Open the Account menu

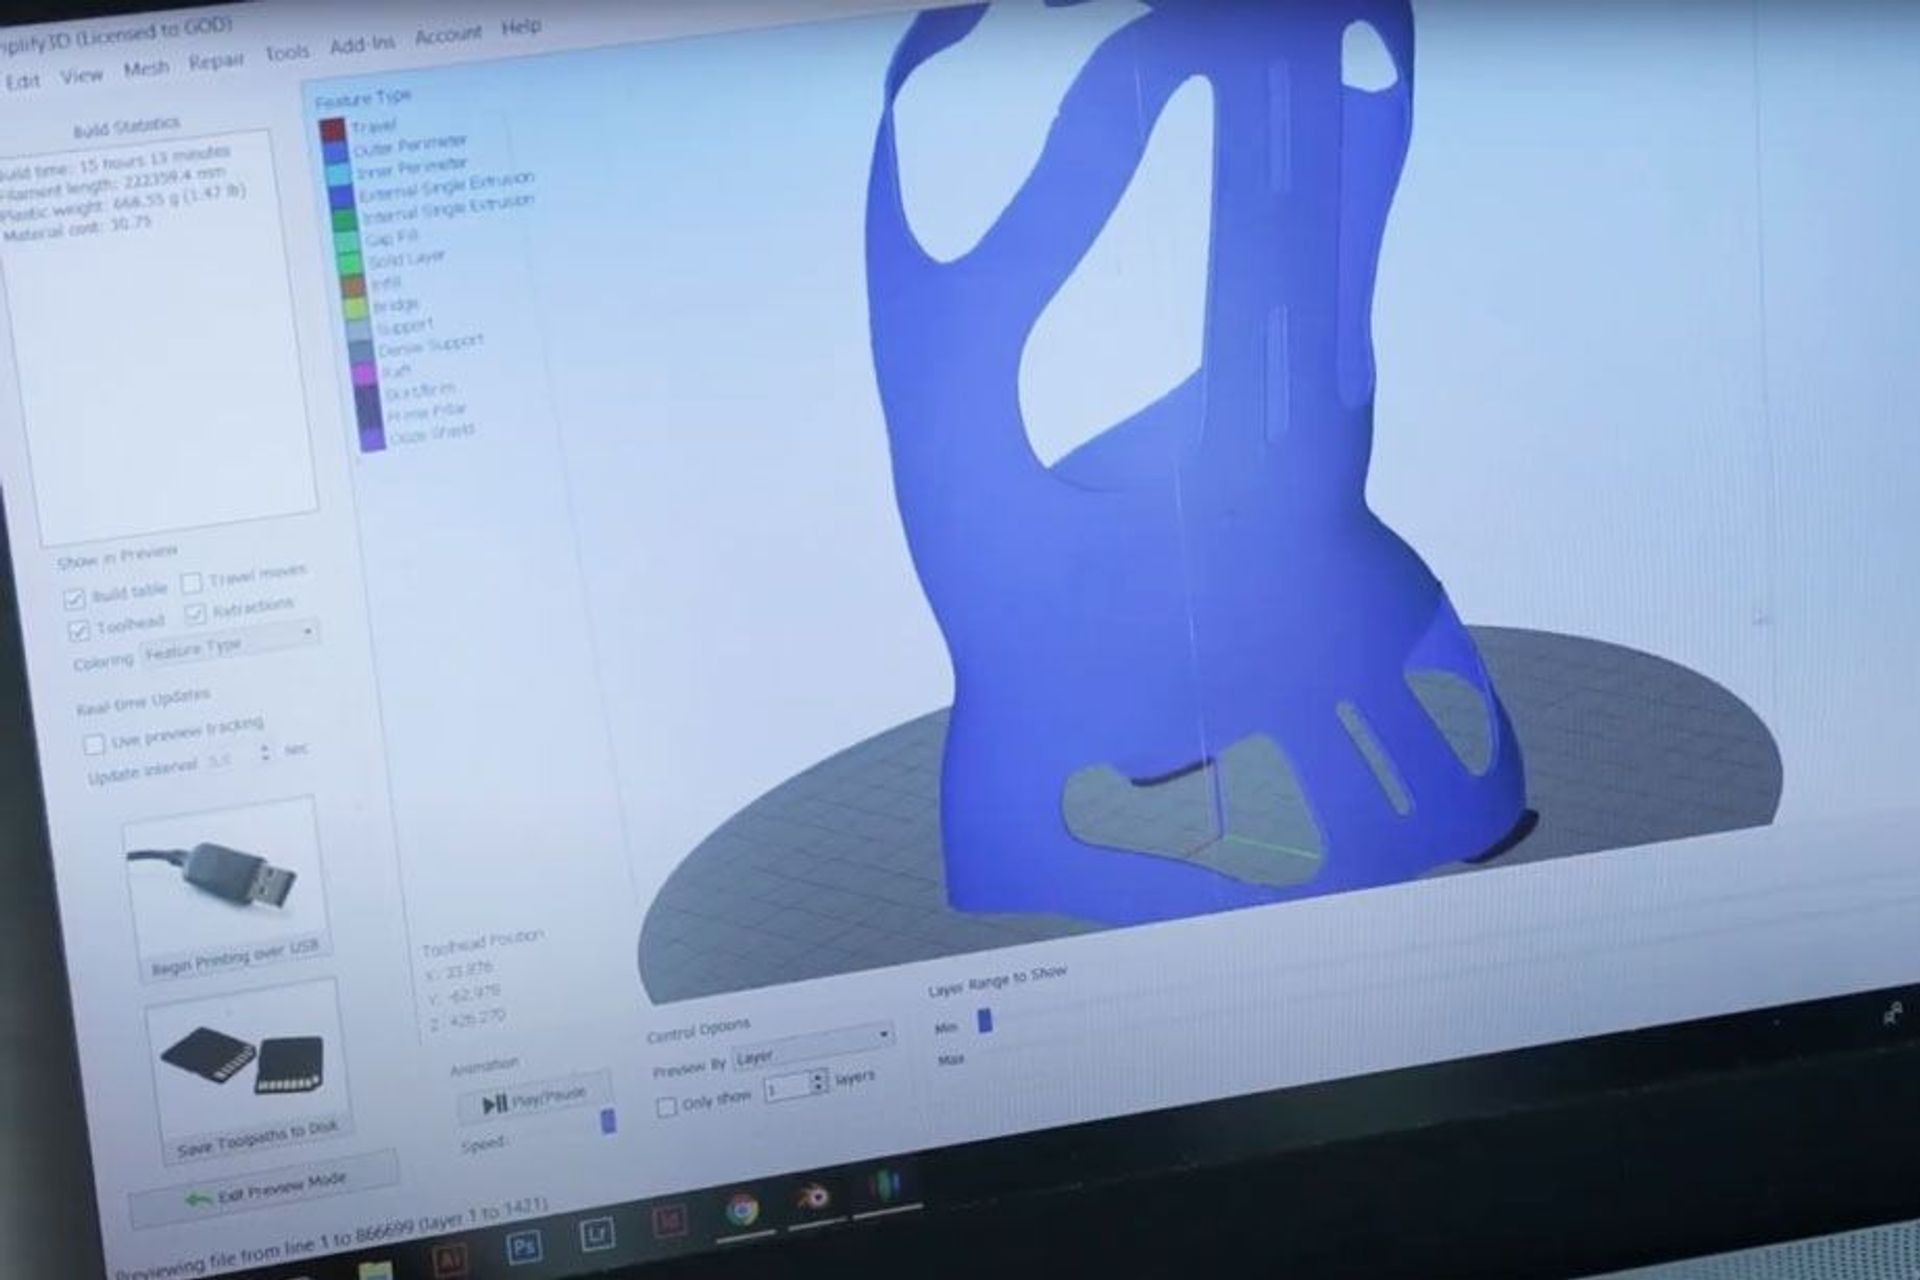[x=448, y=35]
